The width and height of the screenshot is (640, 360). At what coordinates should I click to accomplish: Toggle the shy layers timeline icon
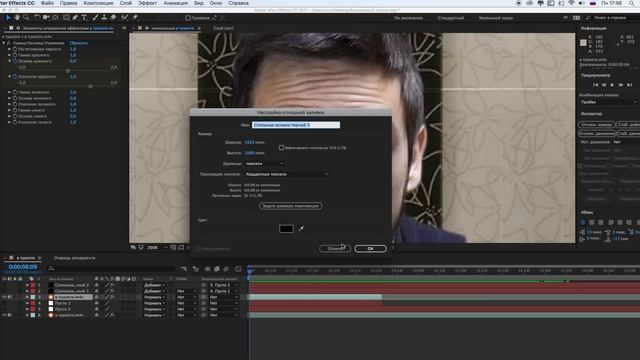point(207,269)
